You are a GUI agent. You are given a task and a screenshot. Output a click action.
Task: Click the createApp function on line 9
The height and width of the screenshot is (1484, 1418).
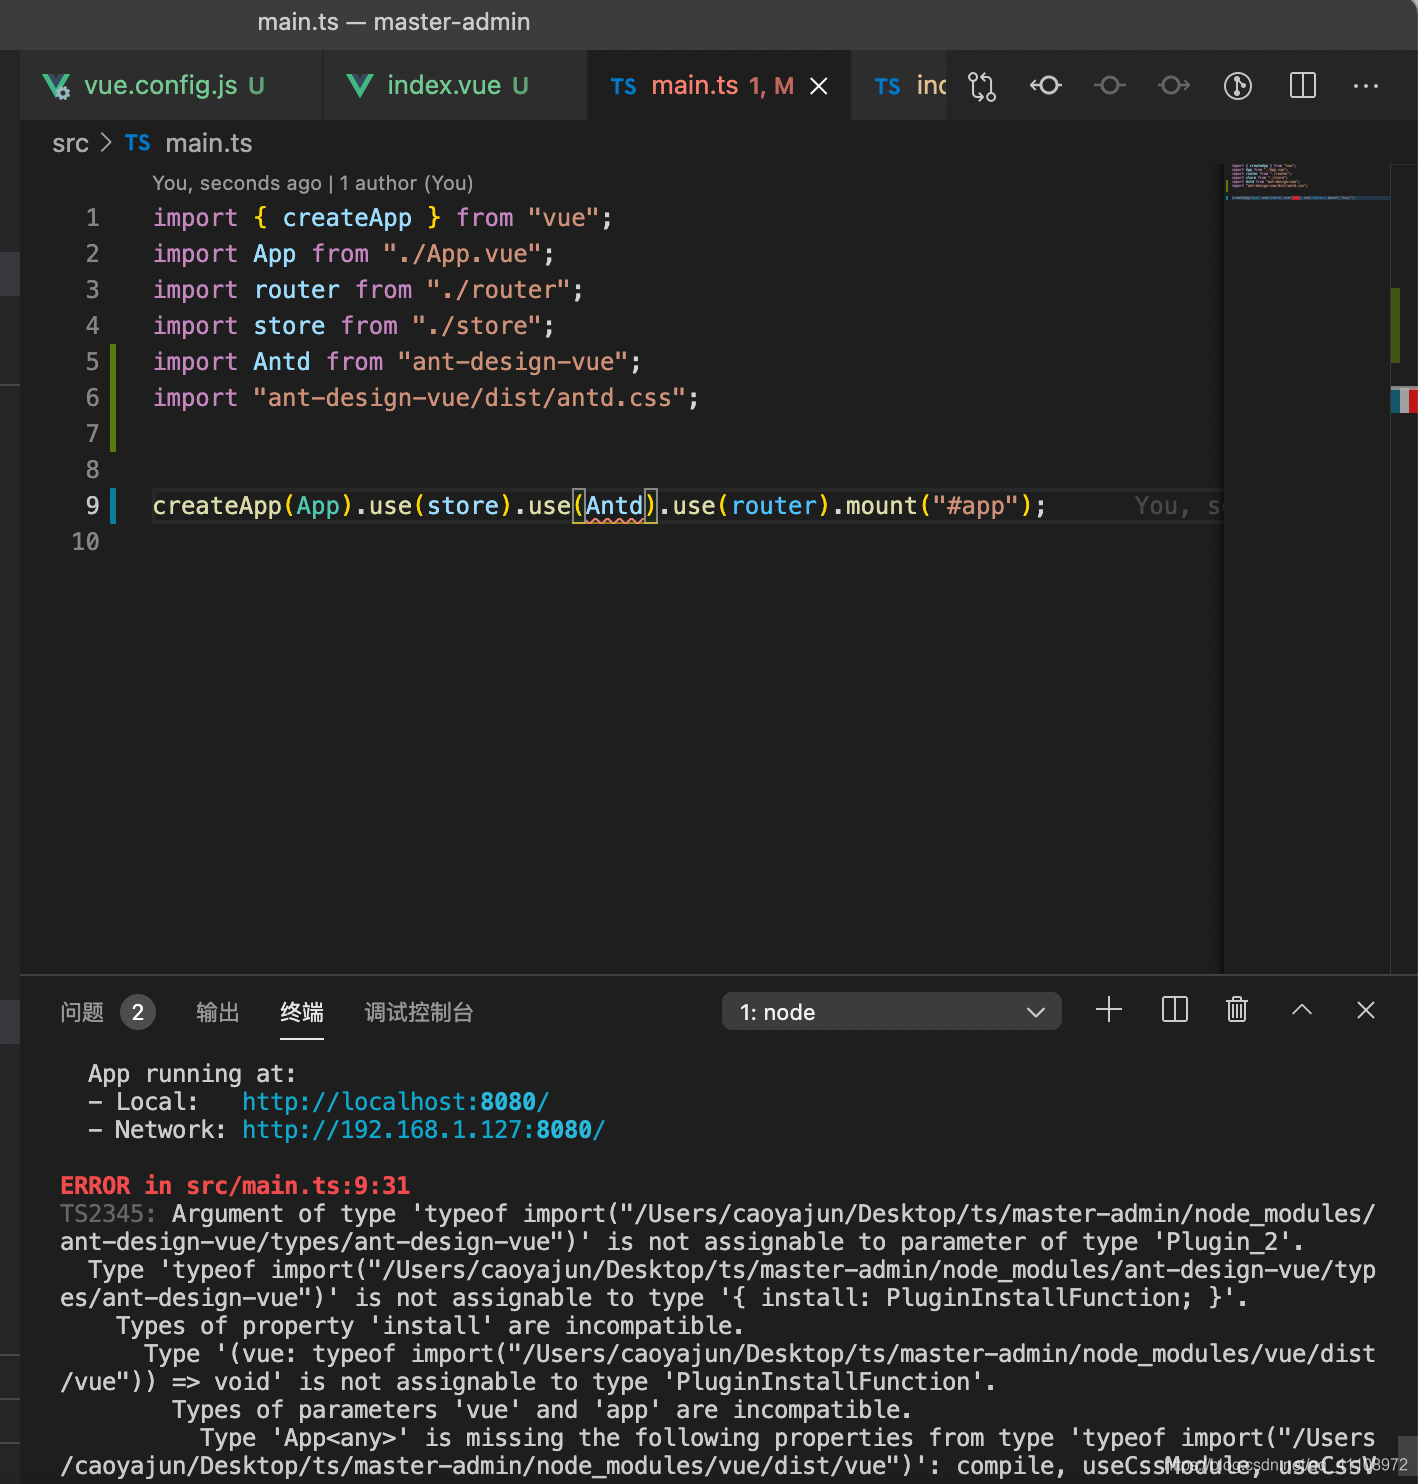tap(217, 506)
